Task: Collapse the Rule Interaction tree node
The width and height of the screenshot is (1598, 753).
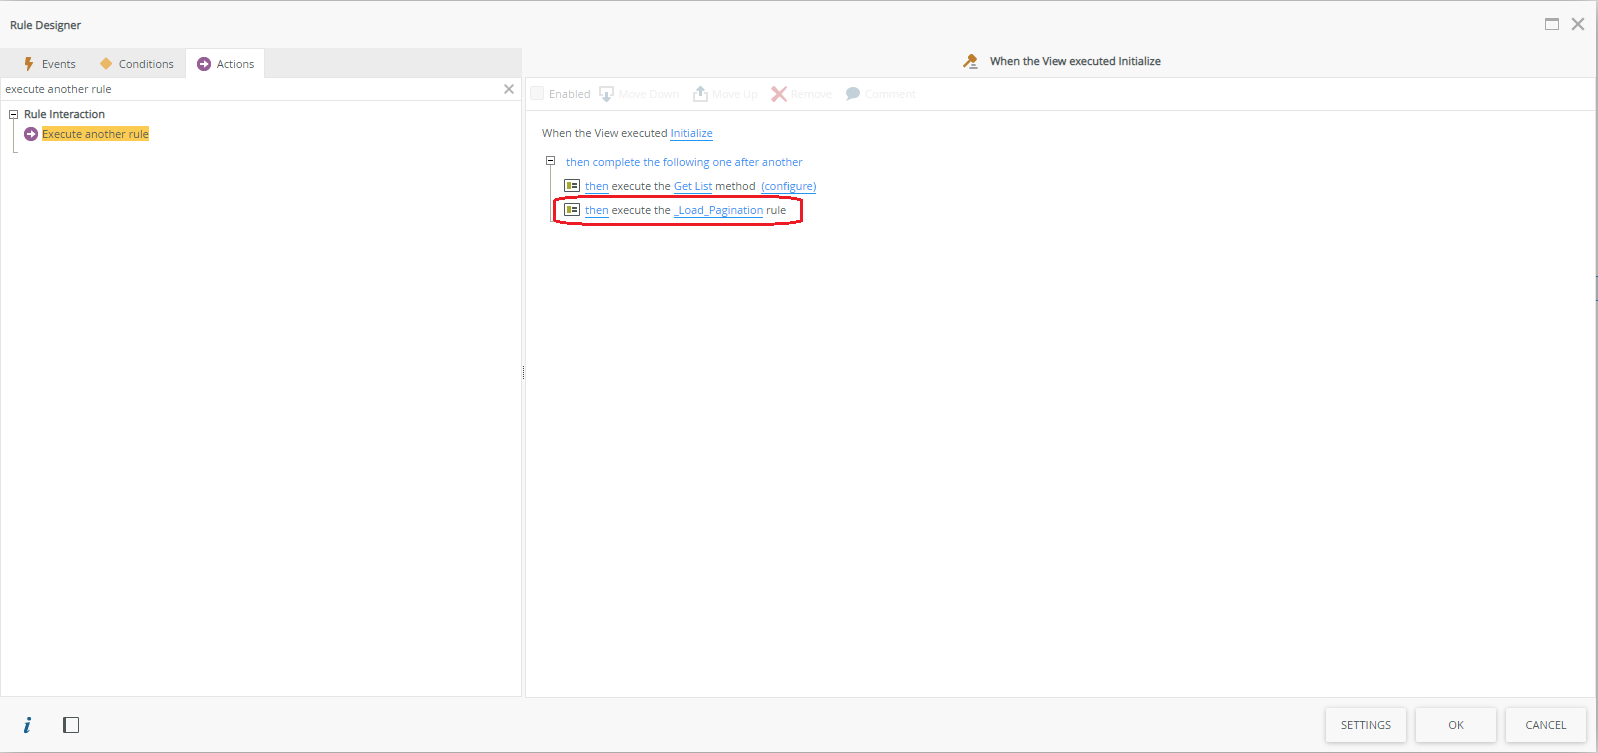Action: pyautogui.click(x=14, y=114)
